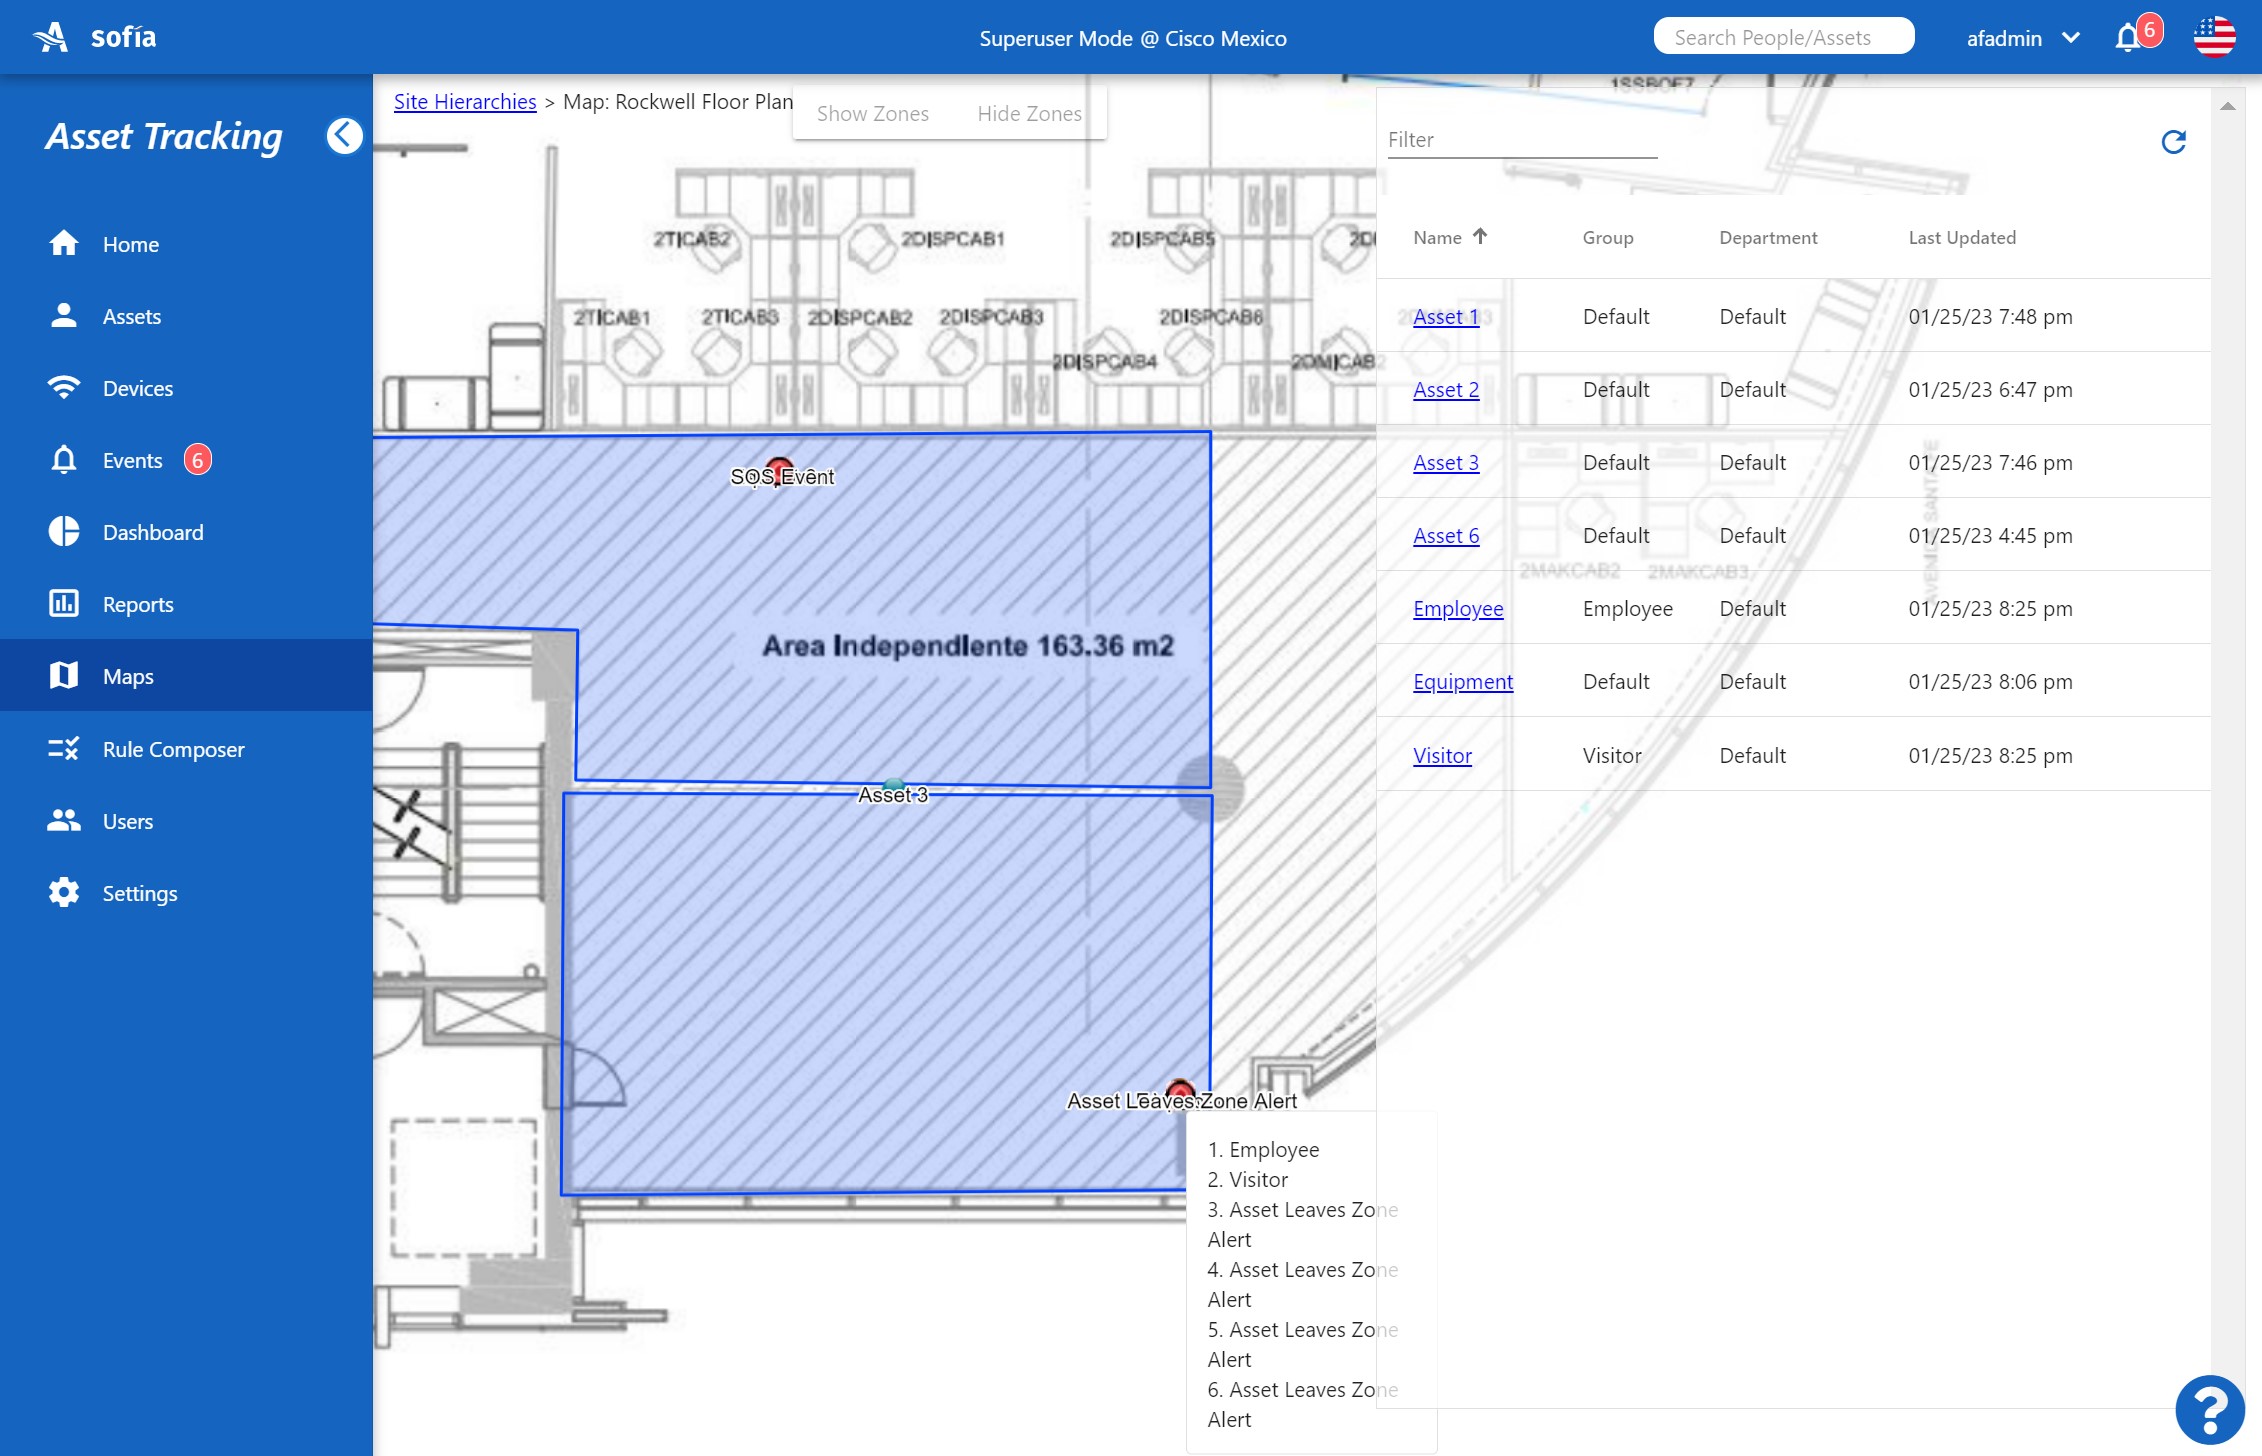2262x1456 pixels.
Task: Click the refresh icon in the asset panel
Action: point(2173,142)
